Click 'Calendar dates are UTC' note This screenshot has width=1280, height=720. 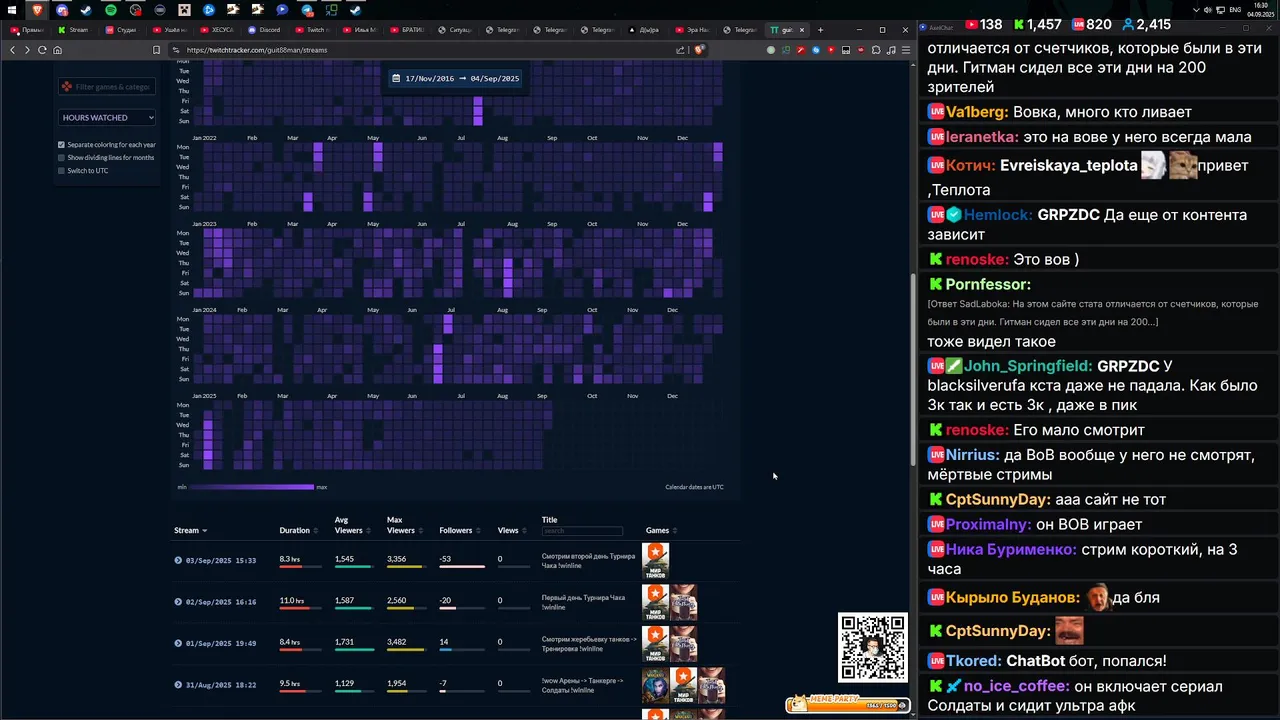click(694, 487)
